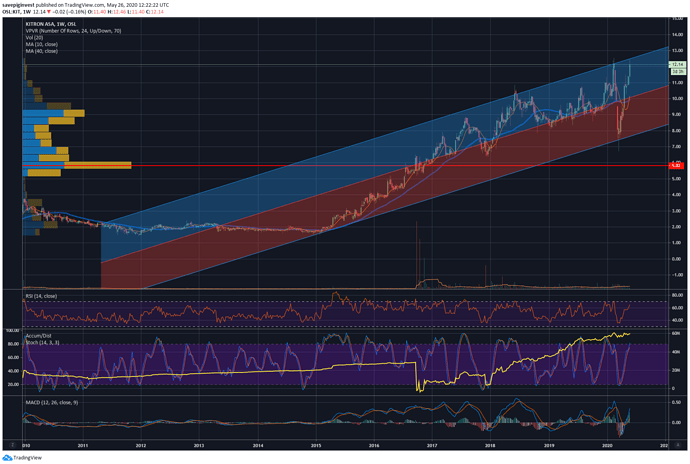Screen dimensions: 690x464
Task: Click the RSI 60.00 scale label
Action: (x=677, y=308)
